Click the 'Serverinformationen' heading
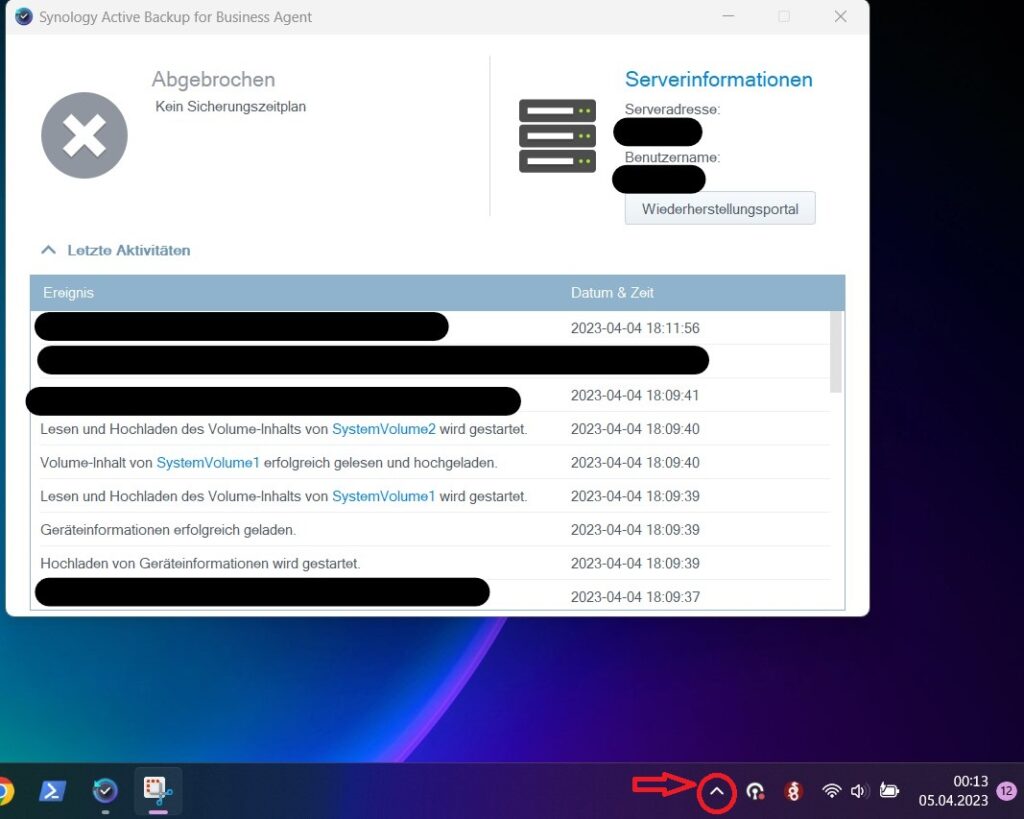The image size is (1024, 819). [x=718, y=80]
